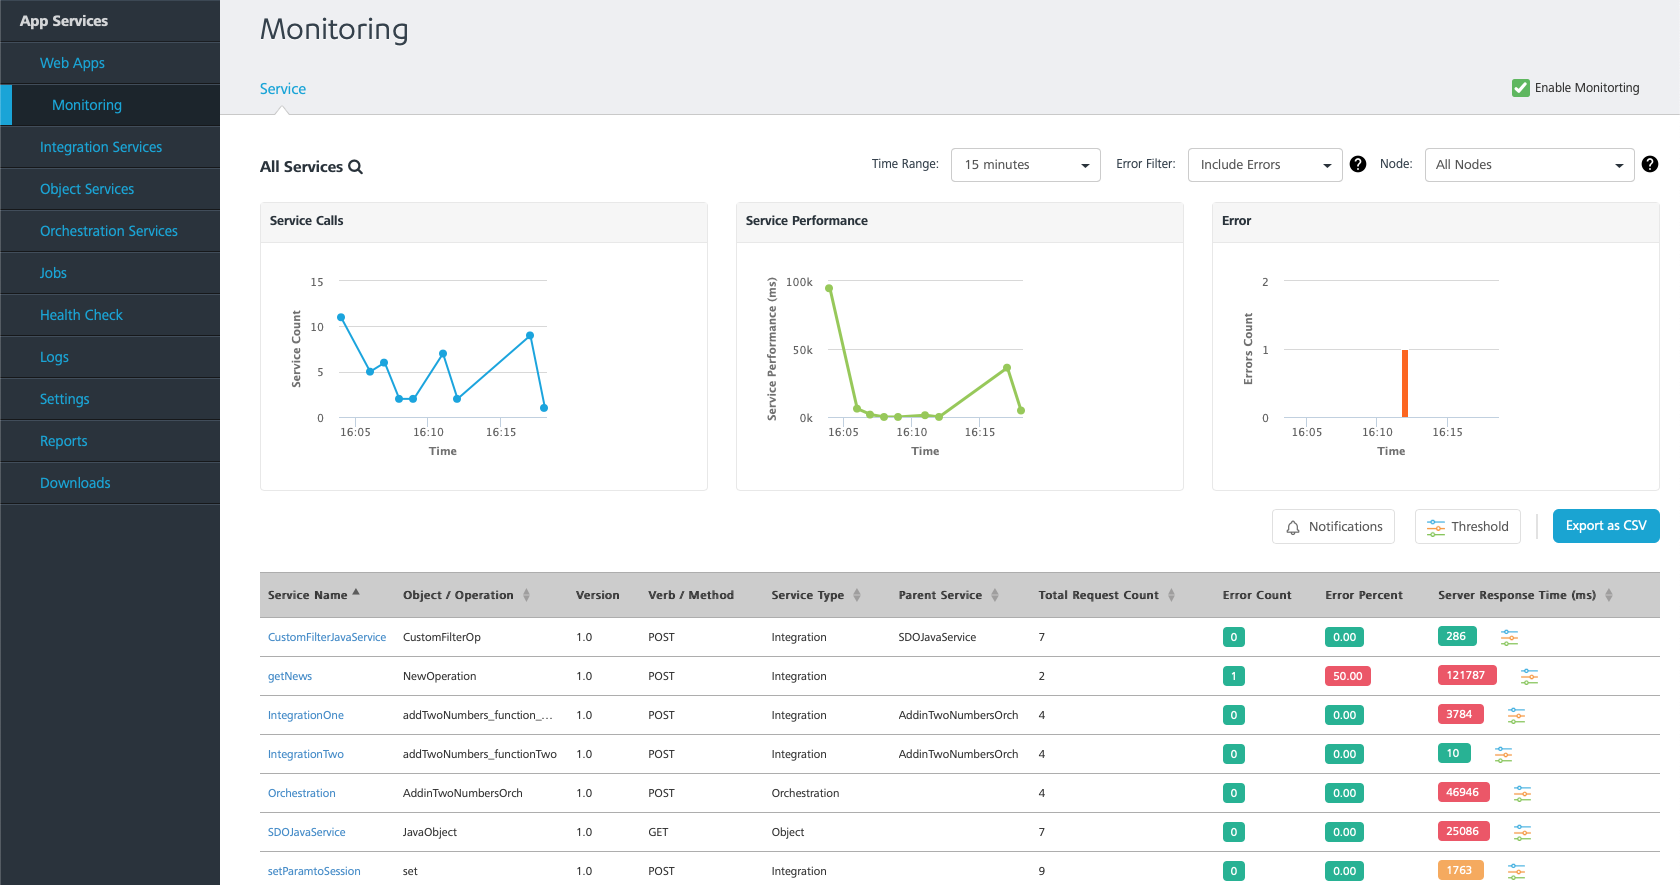Viewport: 1680px width, 885px height.
Task: Click the search icon beside All Services
Action: [355, 167]
